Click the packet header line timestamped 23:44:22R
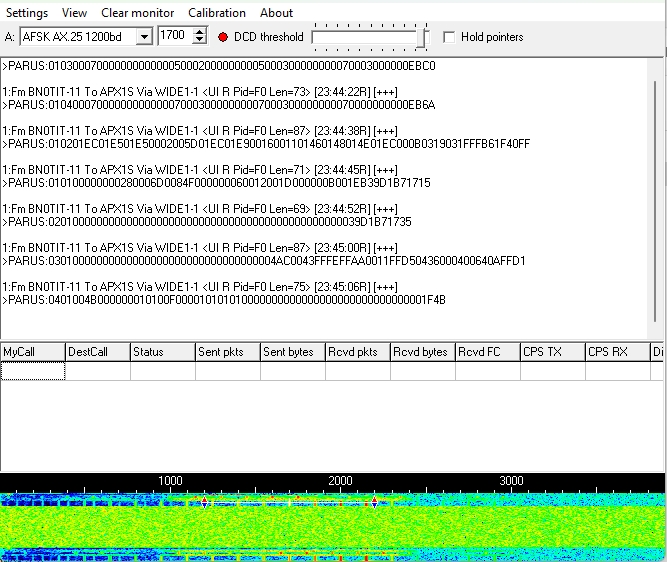The width and height of the screenshot is (667, 562). click(200, 92)
